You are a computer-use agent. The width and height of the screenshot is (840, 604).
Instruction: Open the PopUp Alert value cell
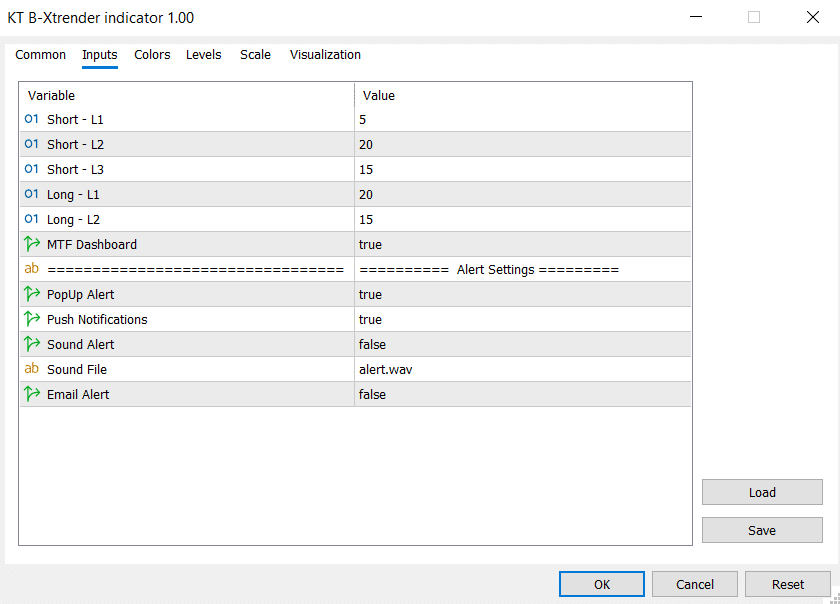[x=522, y=295]
